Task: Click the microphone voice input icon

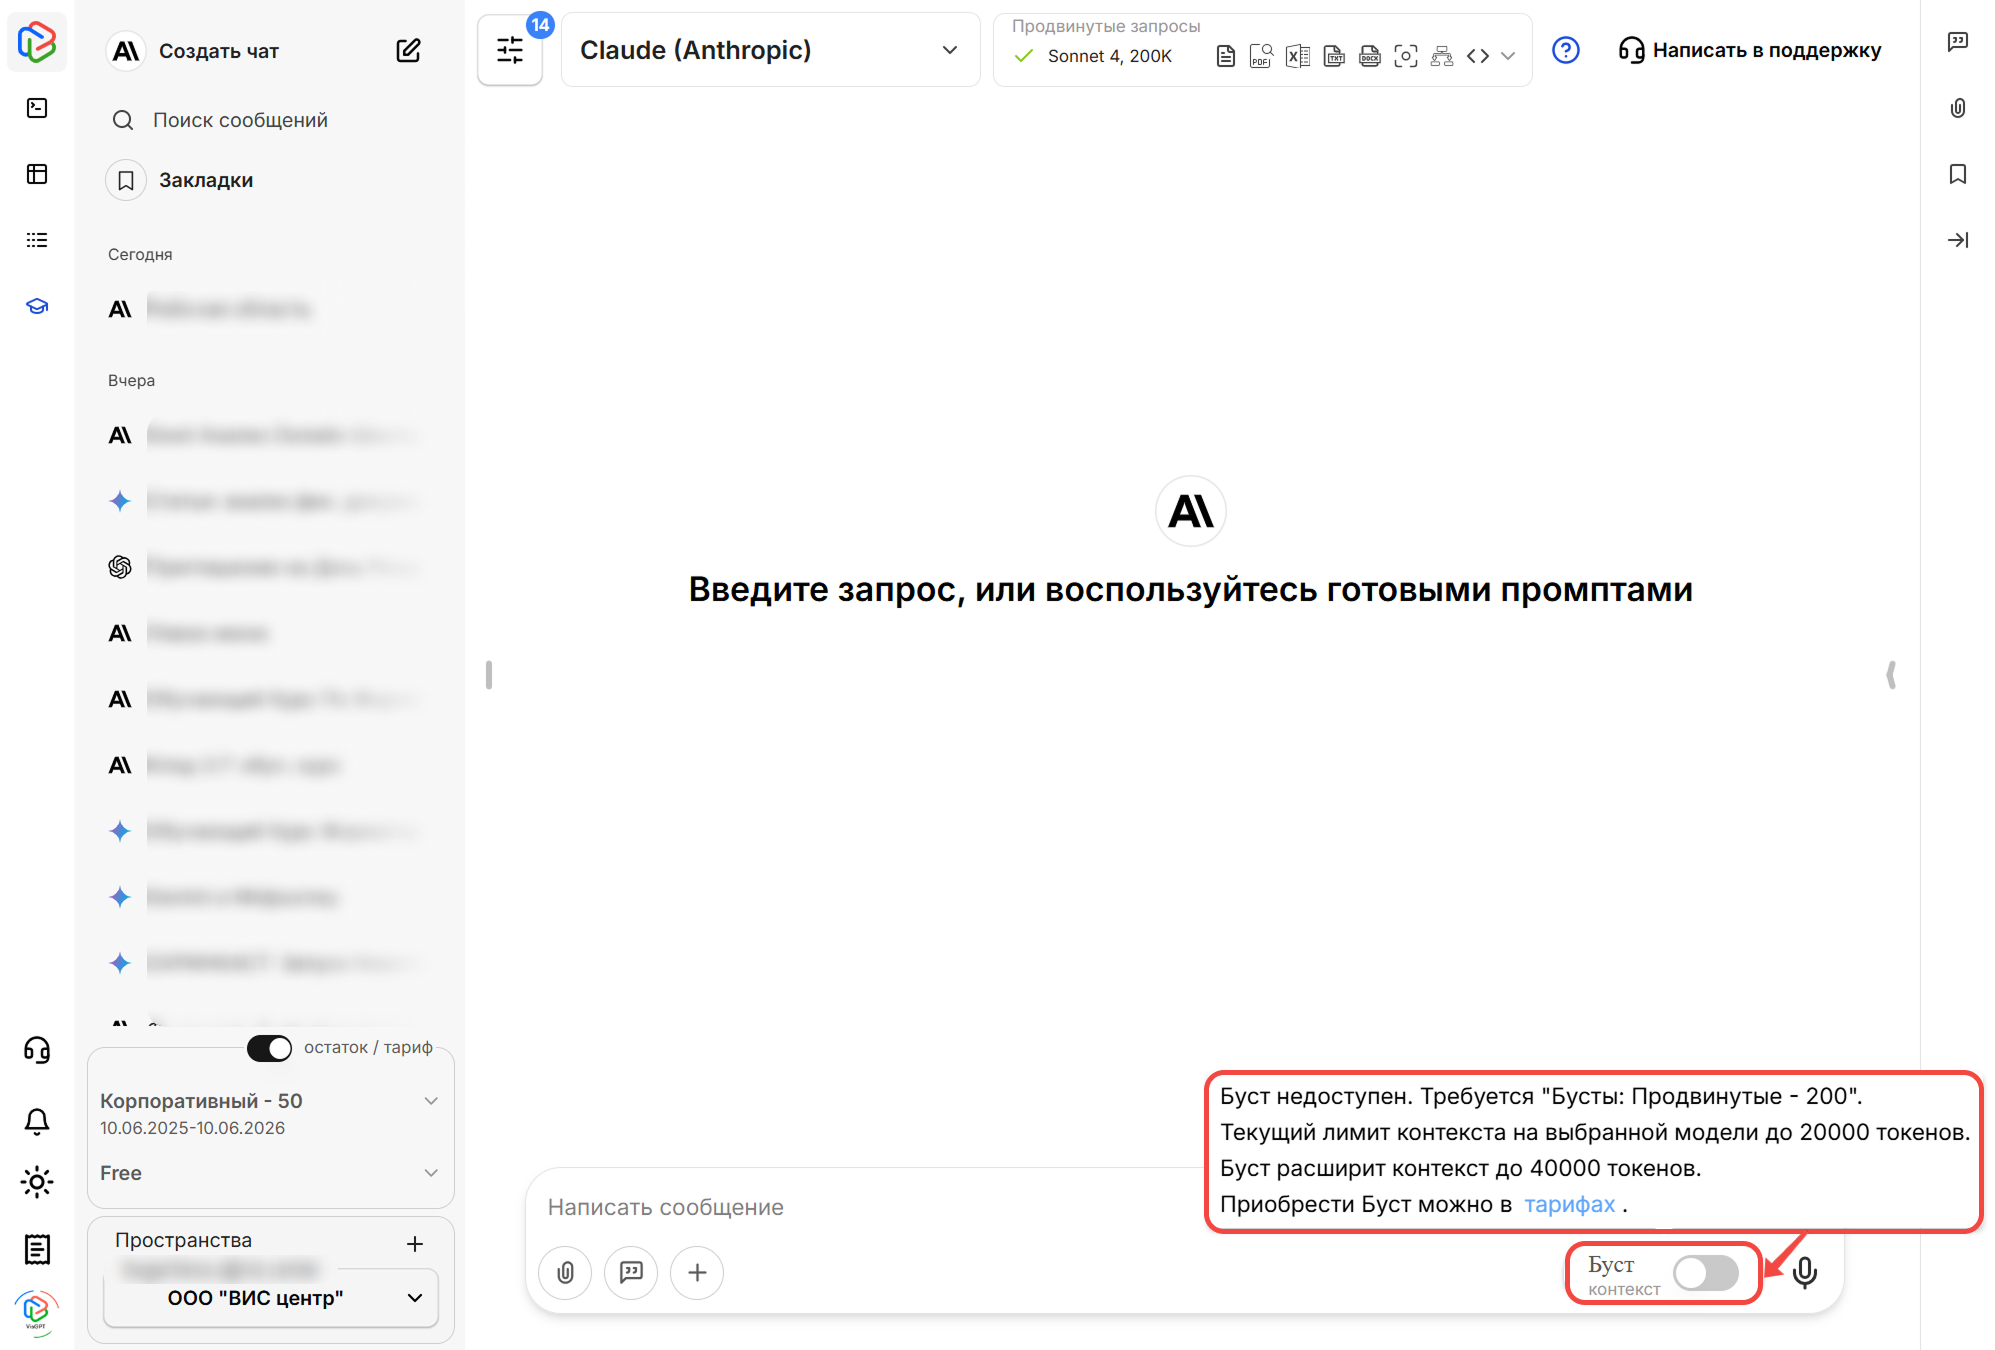Action: point(1805,1272)
